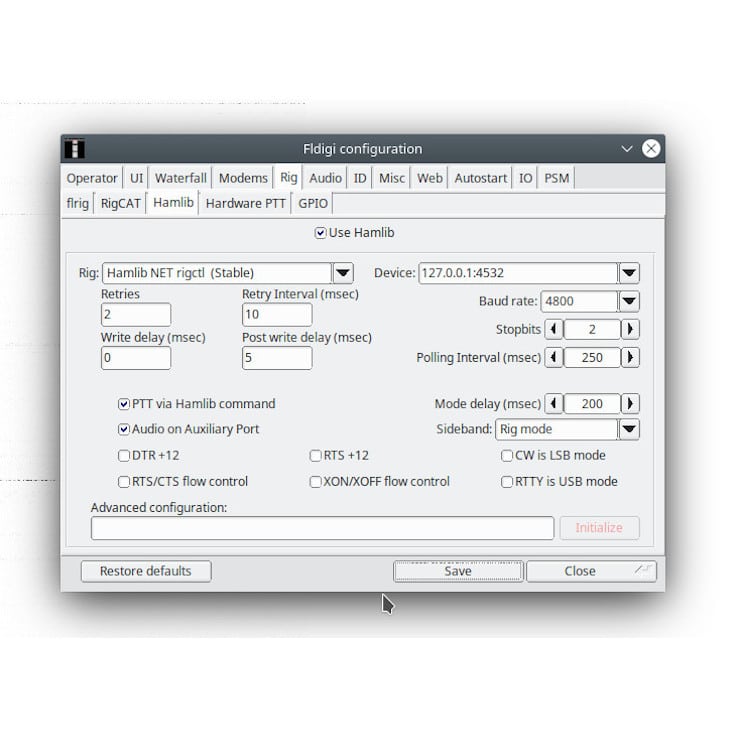Screen dimensions: 737x737
Task: Click the Post write delay input field
Action: [277, 358]
